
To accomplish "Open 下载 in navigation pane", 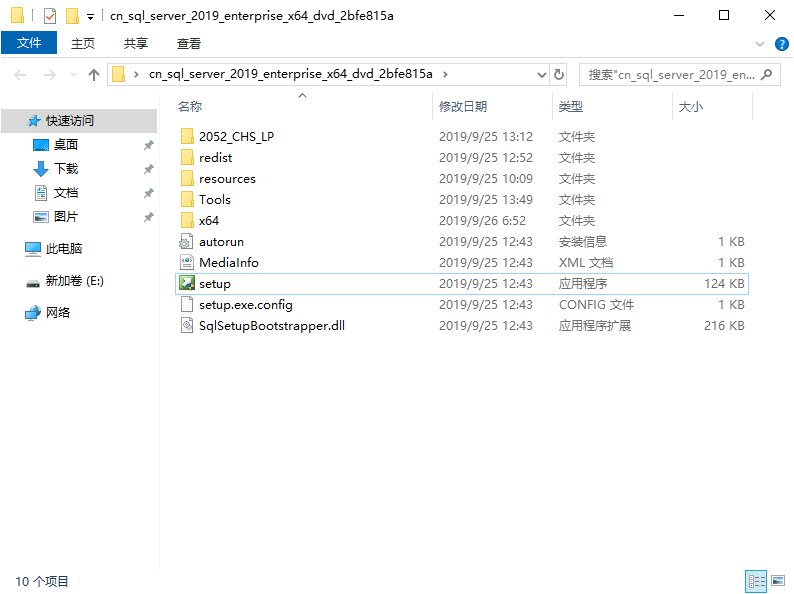I will [66, 169].
